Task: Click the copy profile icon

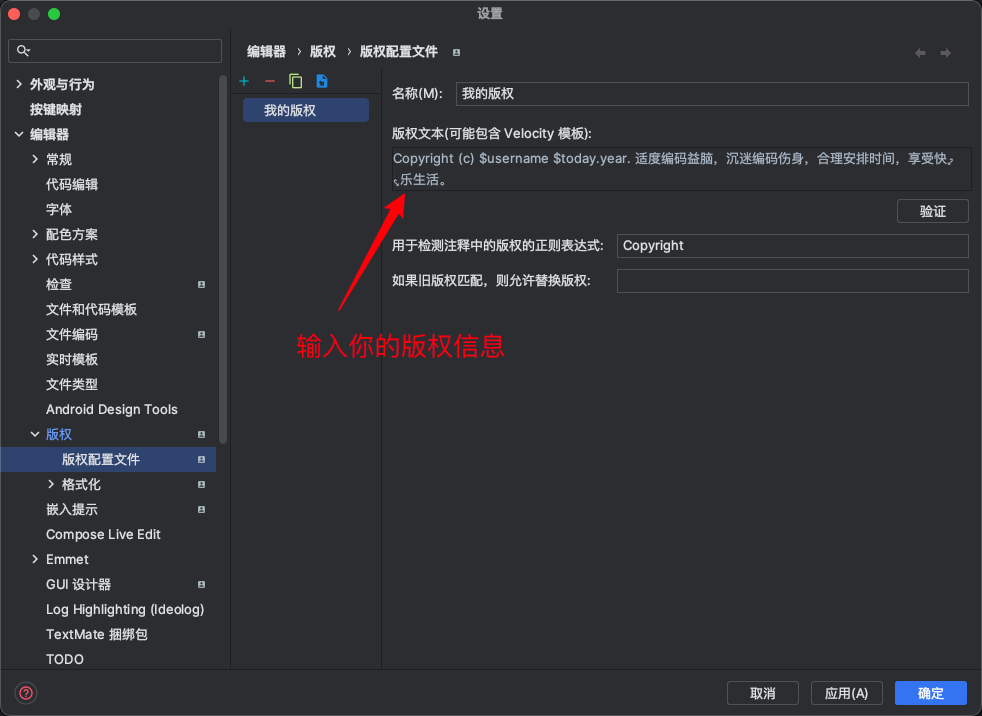Action: click(295, 81)
